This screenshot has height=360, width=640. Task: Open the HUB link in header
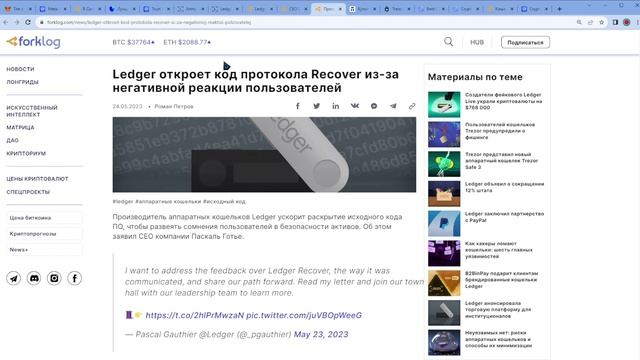click(477, 42)
